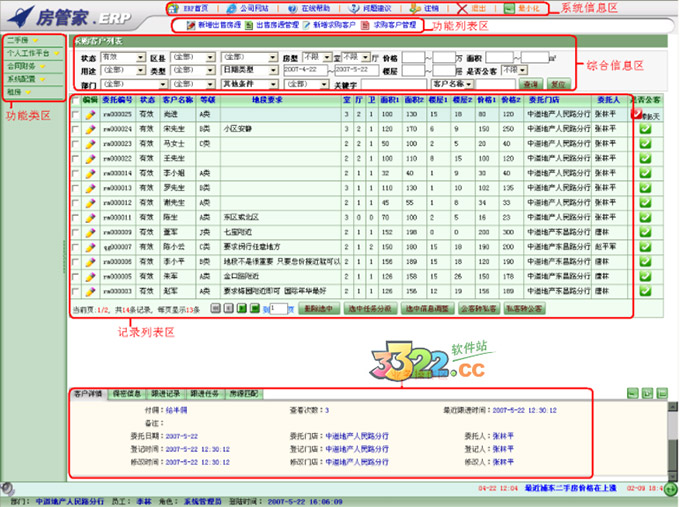This screenshot has width=680, height=507.
Task: Edit record rw000025 with pencil icon
Action: [90, 114]
